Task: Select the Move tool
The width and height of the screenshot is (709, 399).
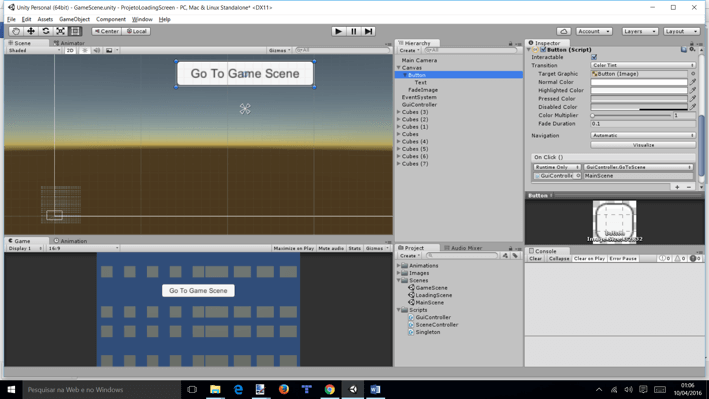Action: [31, 31]
